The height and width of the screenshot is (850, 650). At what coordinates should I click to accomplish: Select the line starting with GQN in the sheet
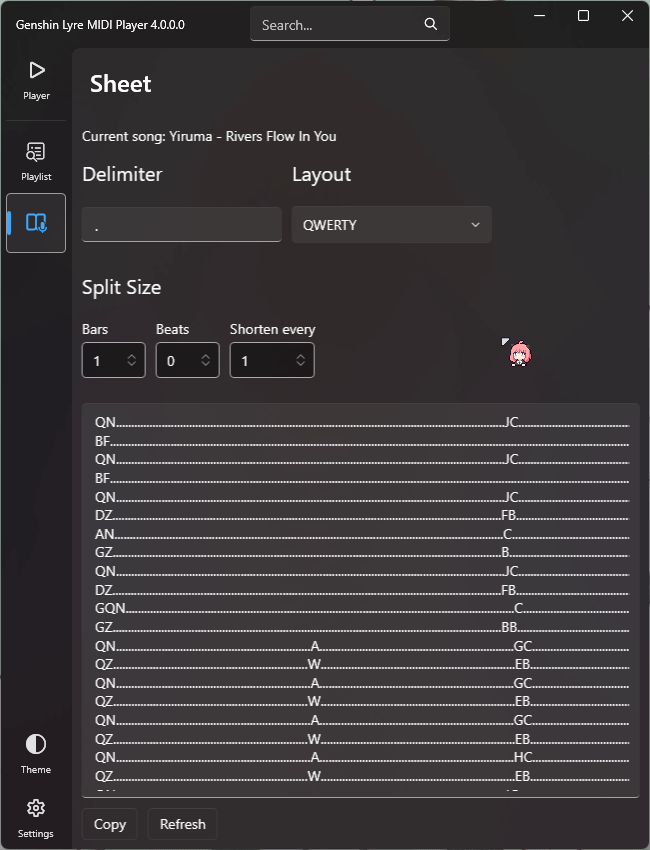point(360,608)
